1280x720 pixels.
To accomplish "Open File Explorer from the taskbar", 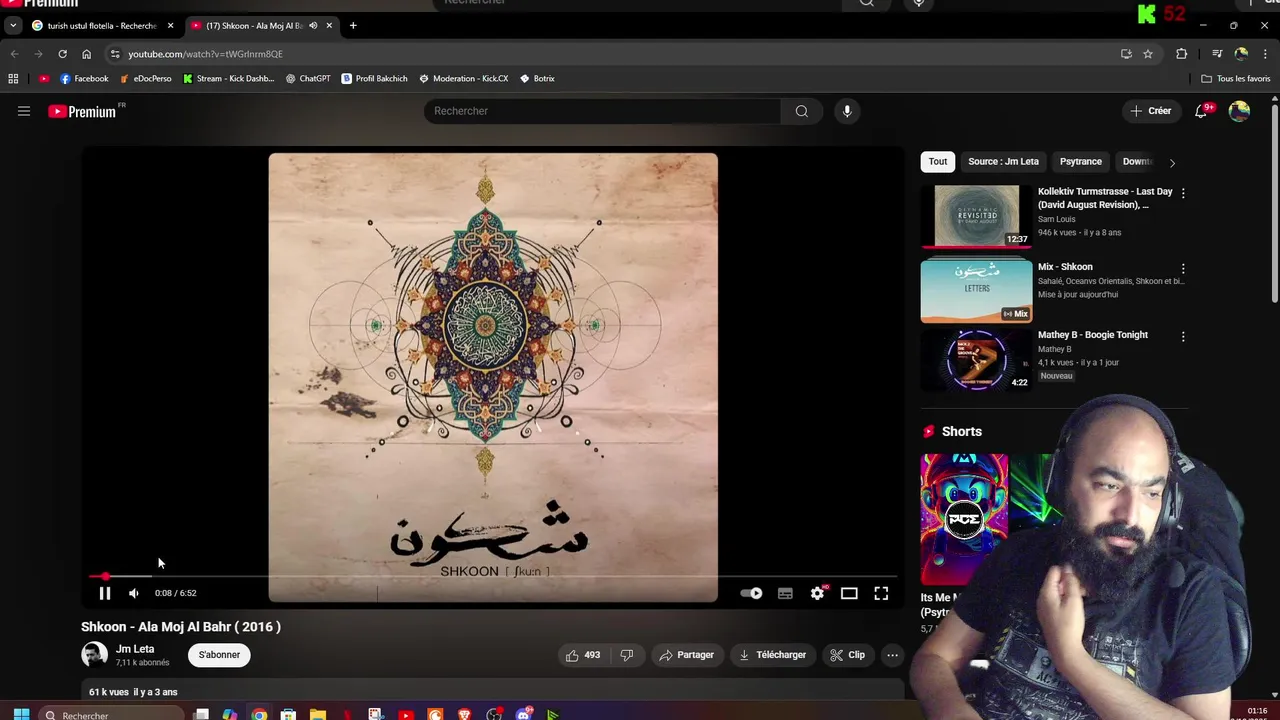I will click(317, 714).
